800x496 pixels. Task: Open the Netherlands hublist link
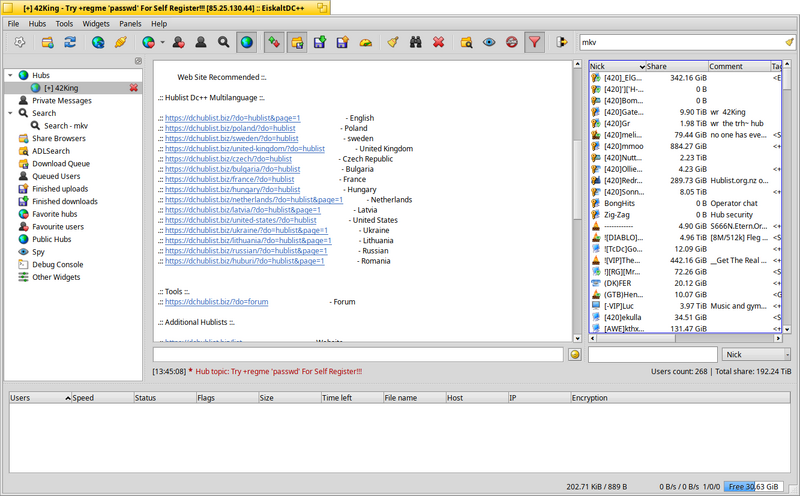coord(254,200)
